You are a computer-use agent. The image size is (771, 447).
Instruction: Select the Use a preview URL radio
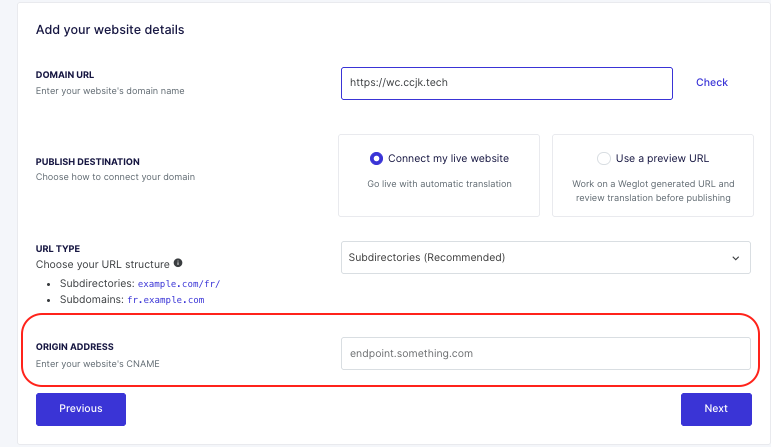click(x=604, y=158)
